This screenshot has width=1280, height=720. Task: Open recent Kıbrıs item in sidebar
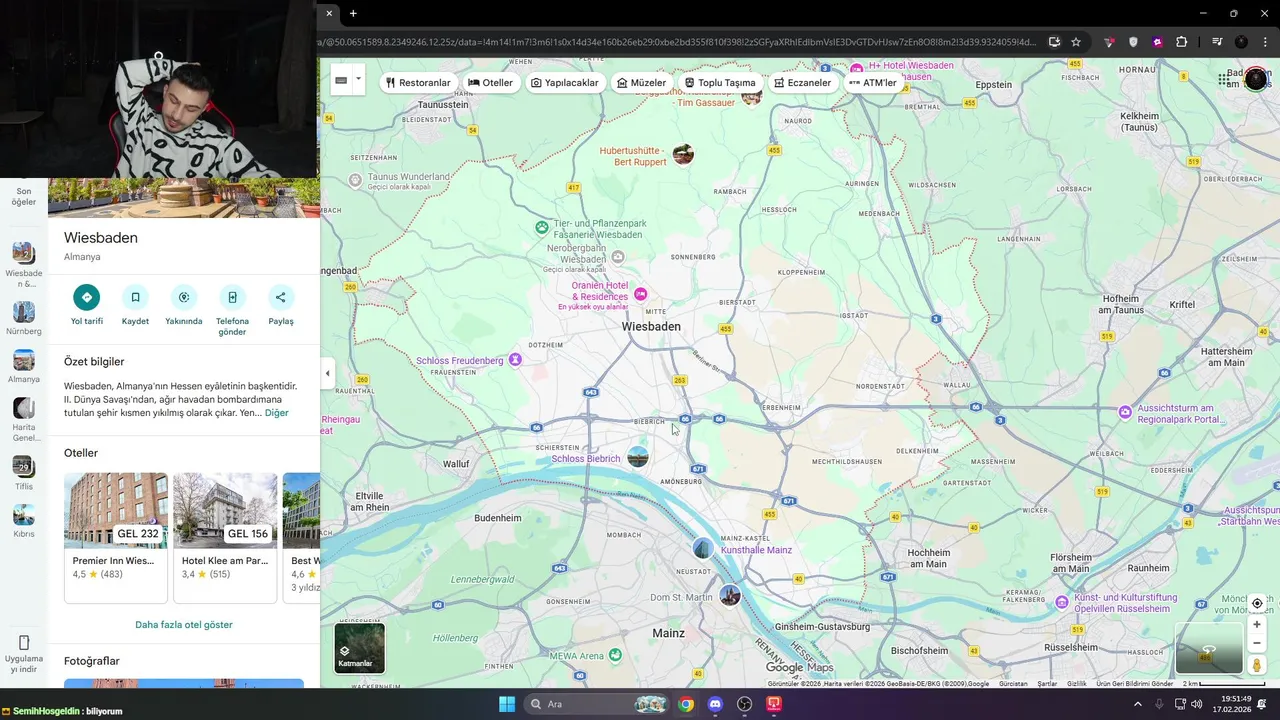tap(24, 521)
